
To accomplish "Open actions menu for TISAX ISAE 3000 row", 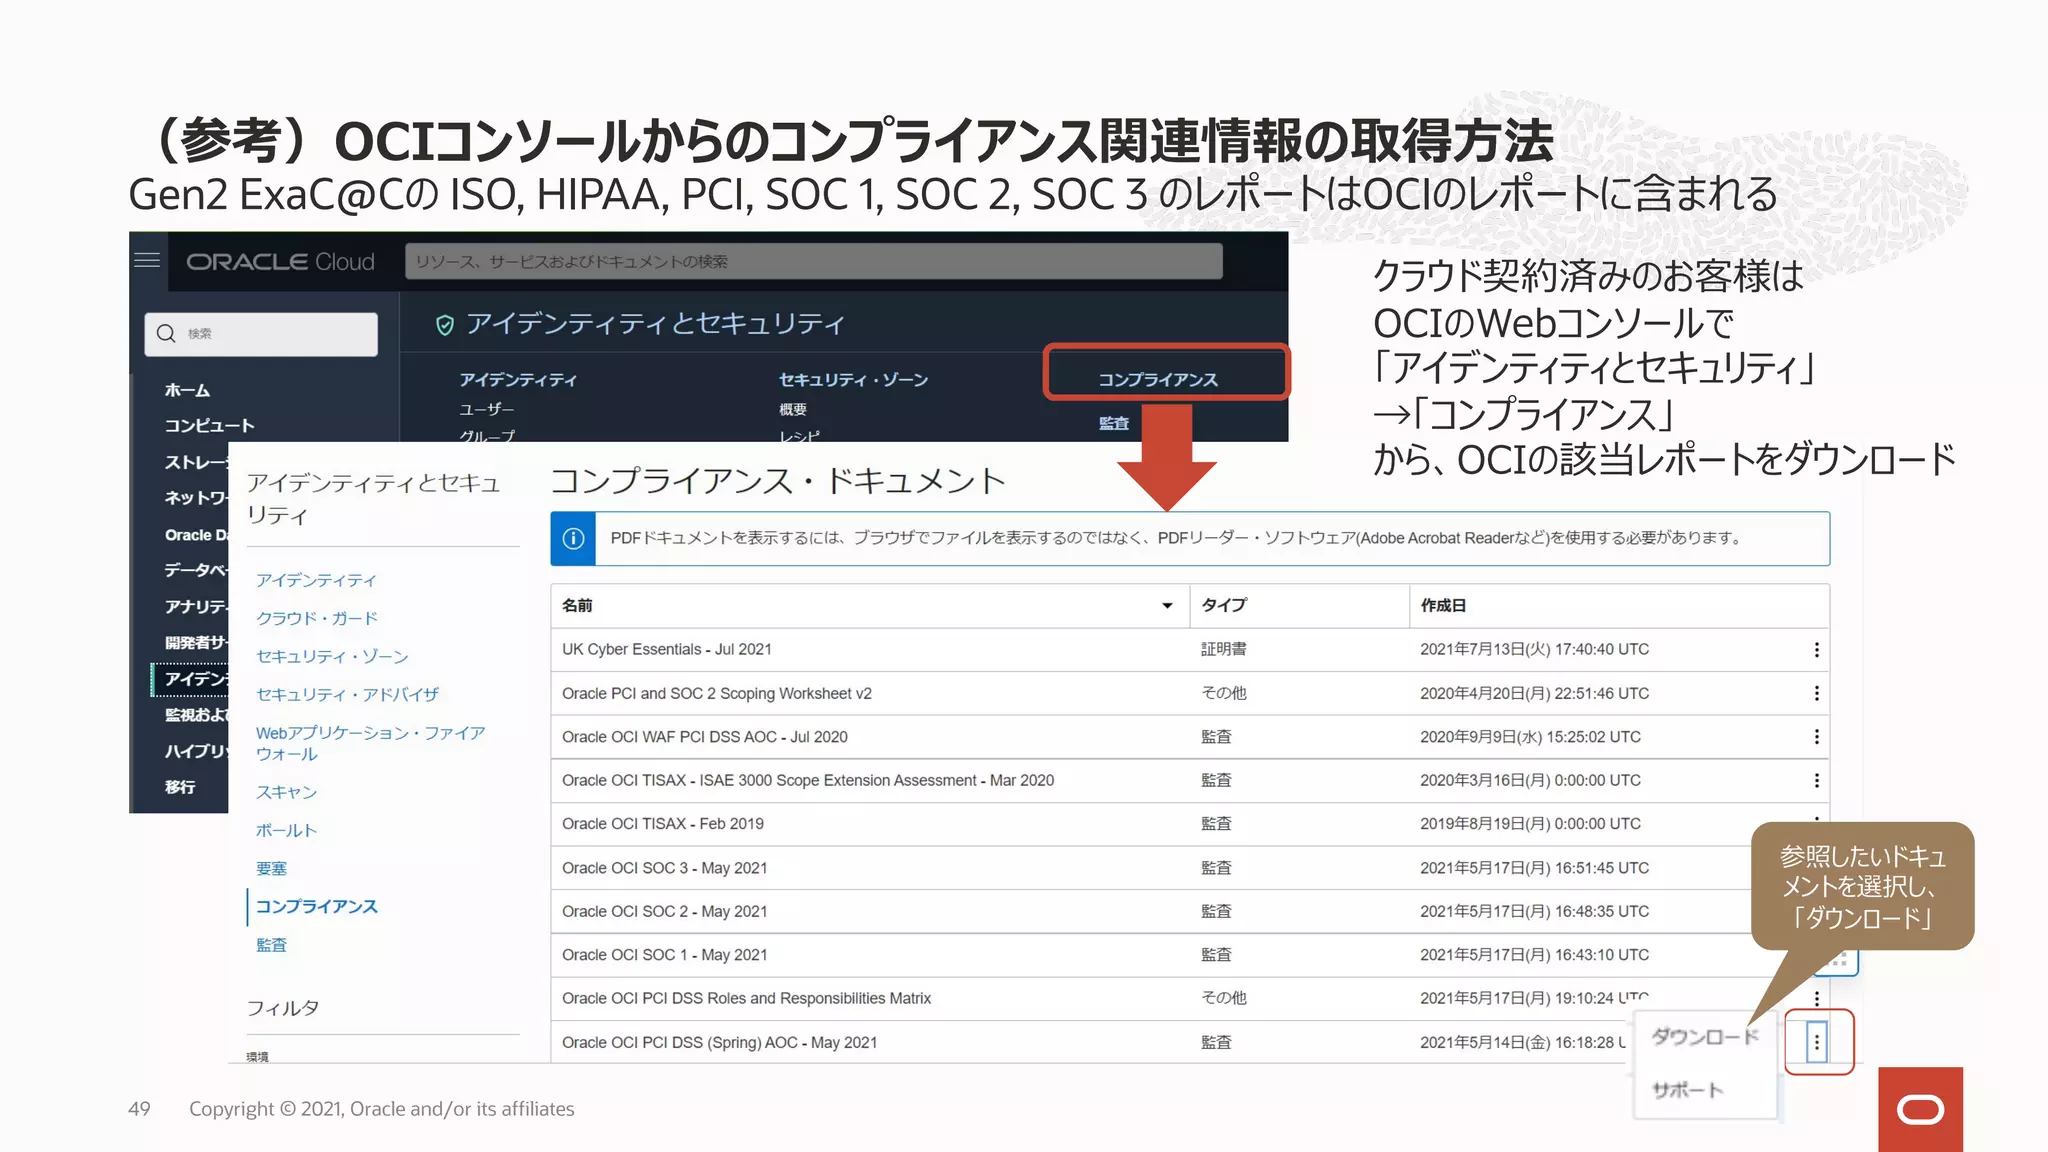I will [1816, 780].
